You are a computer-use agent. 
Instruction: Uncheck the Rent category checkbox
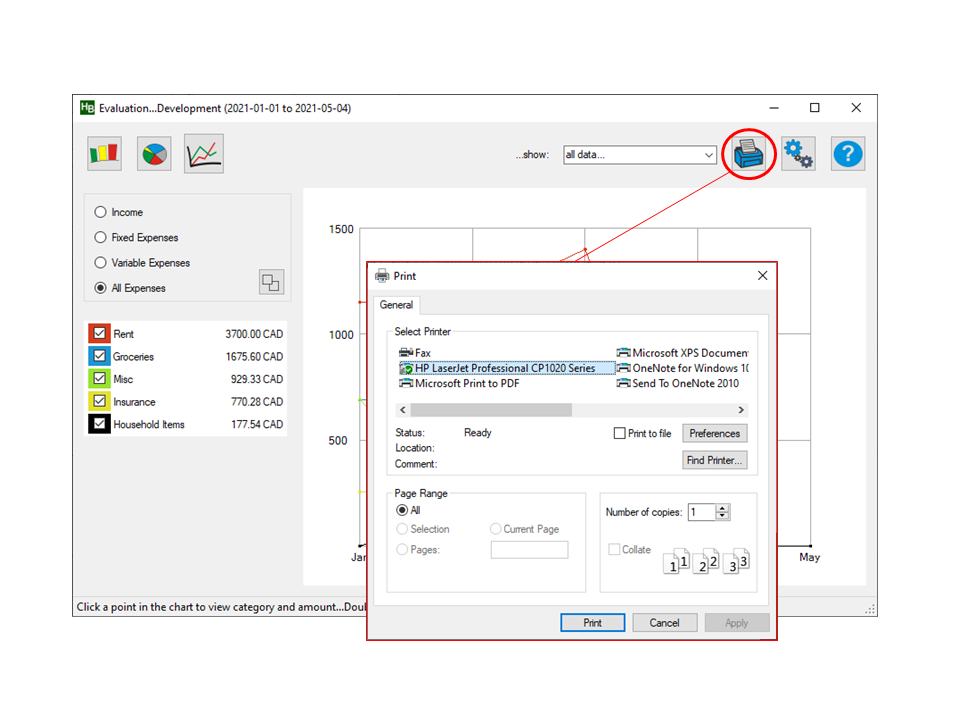click(99, 334)
